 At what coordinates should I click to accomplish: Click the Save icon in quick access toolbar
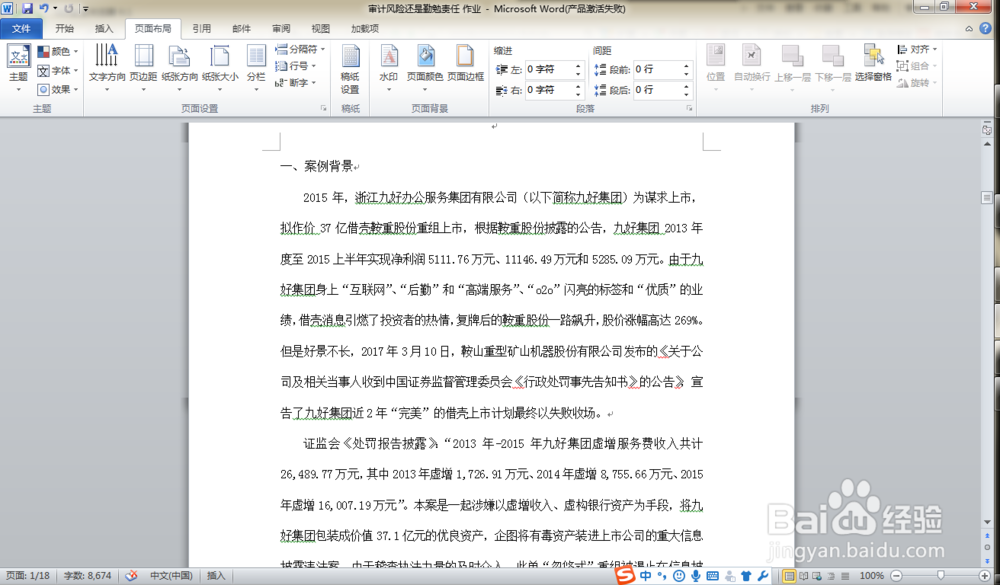(27, 9)
